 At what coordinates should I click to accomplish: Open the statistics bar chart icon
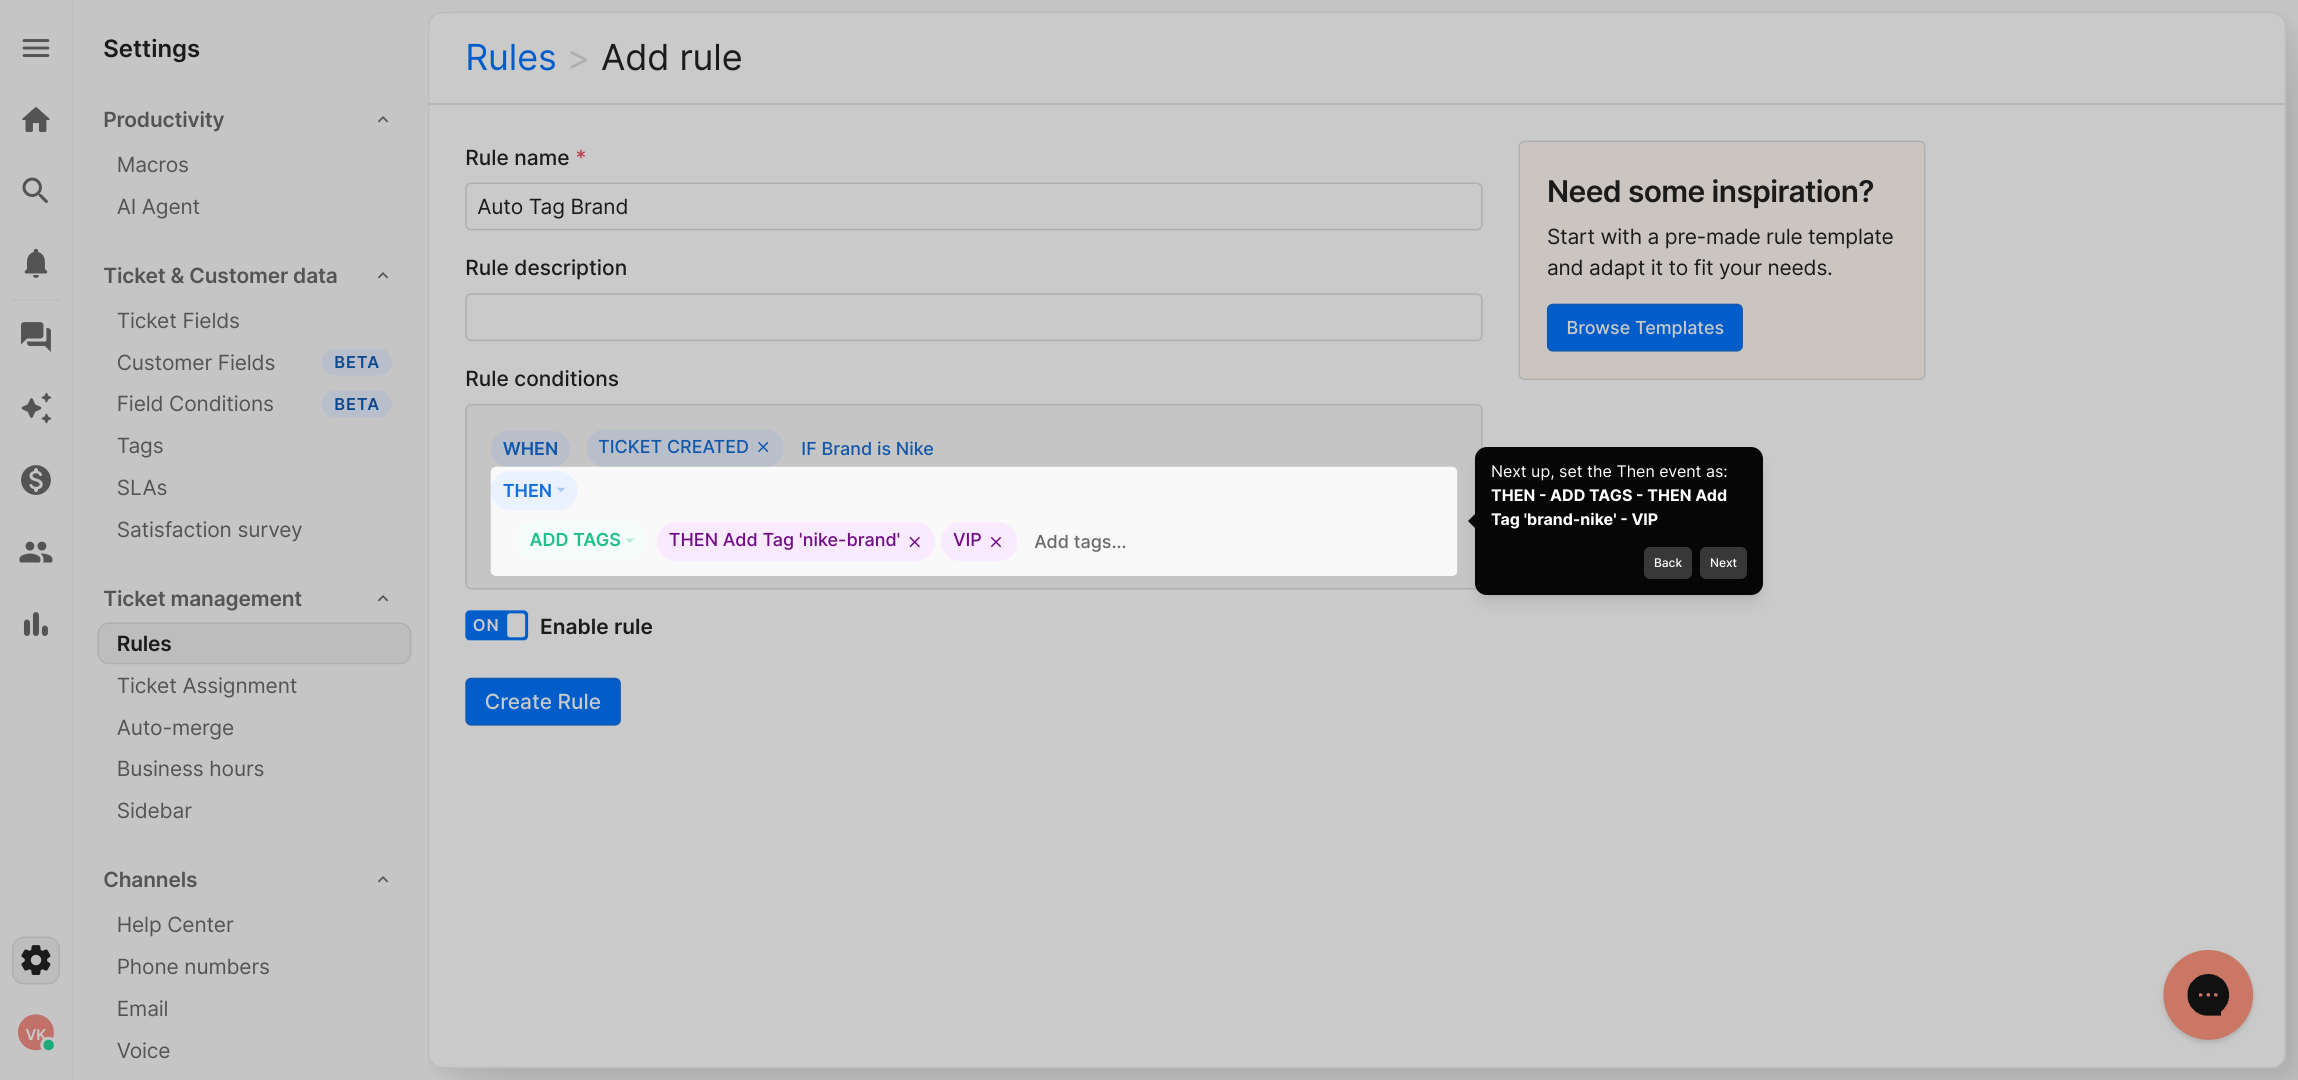coord(36,624)
